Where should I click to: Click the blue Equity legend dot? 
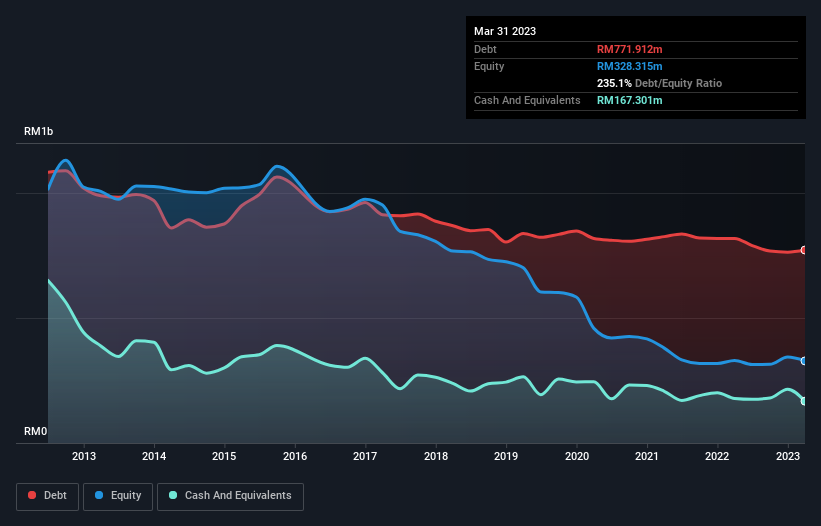point(99,495)
